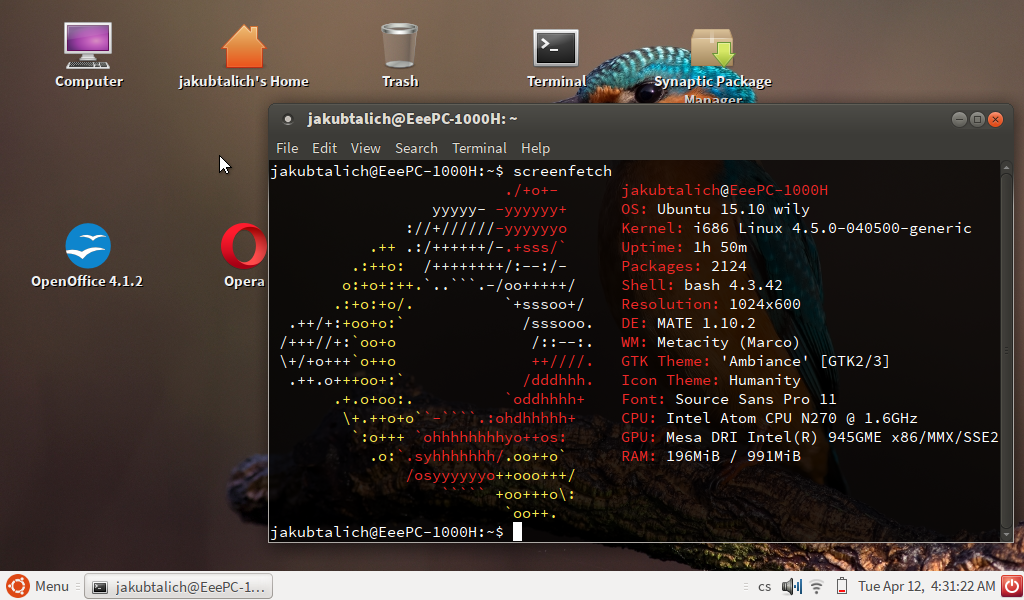Check the battery indicator icon
Screen dimensions: 1024x600
tap(842, 586)
